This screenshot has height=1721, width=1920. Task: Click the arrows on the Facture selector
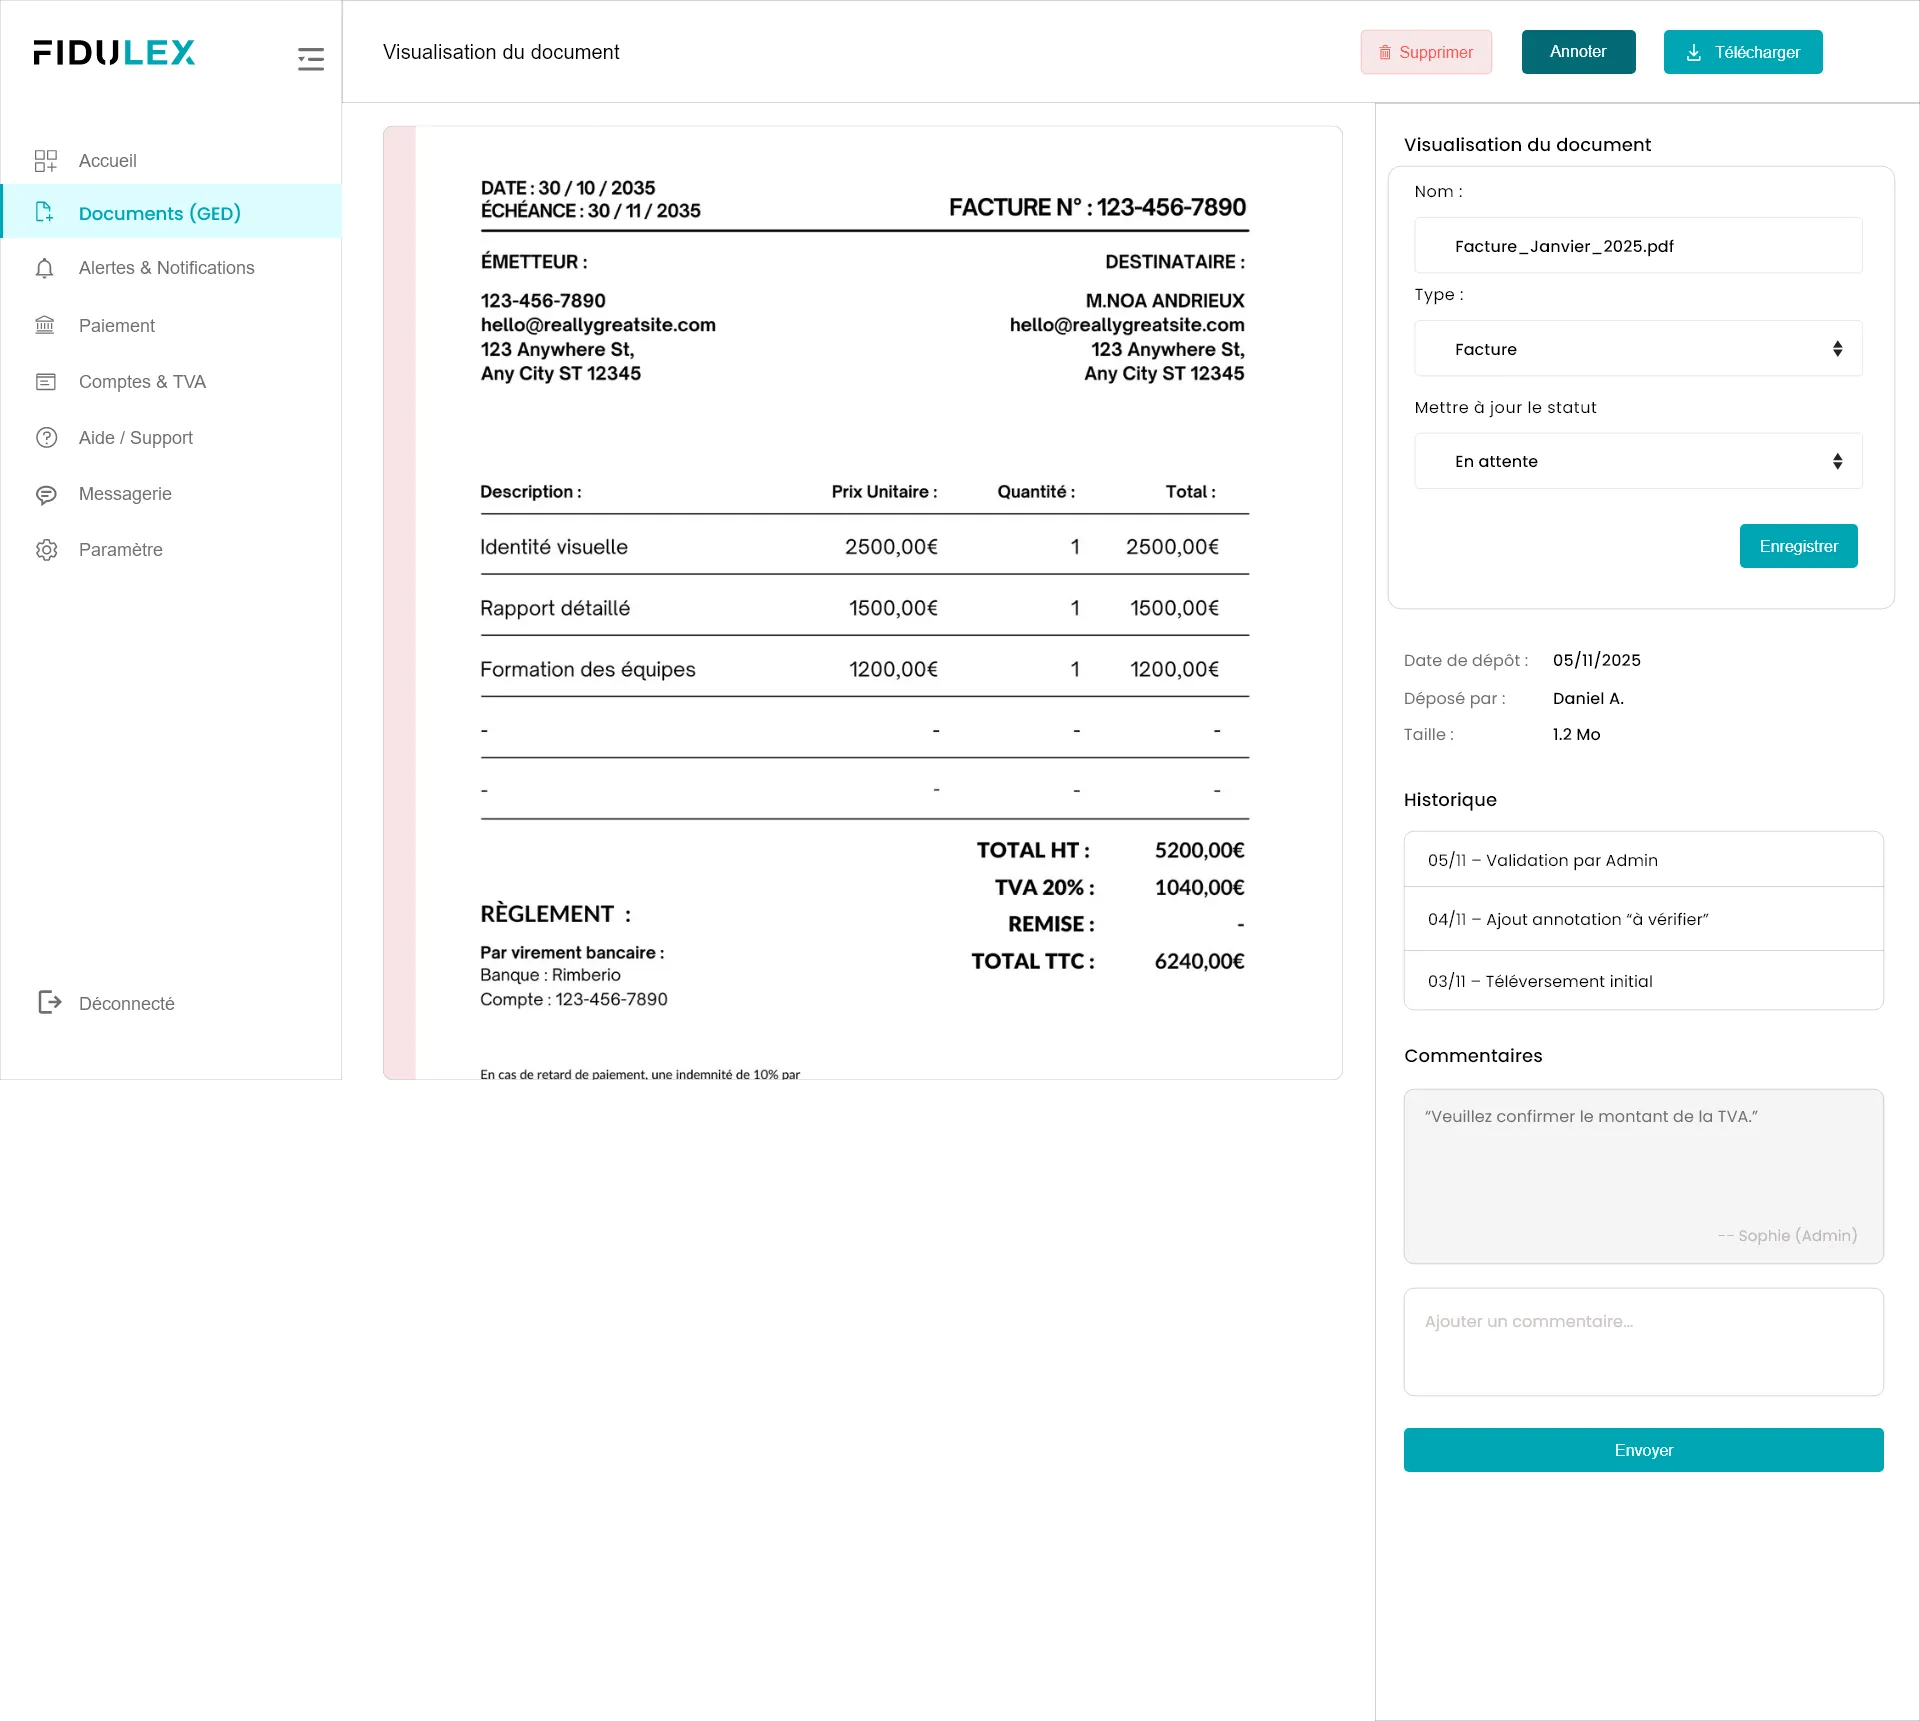(1837, 349)
